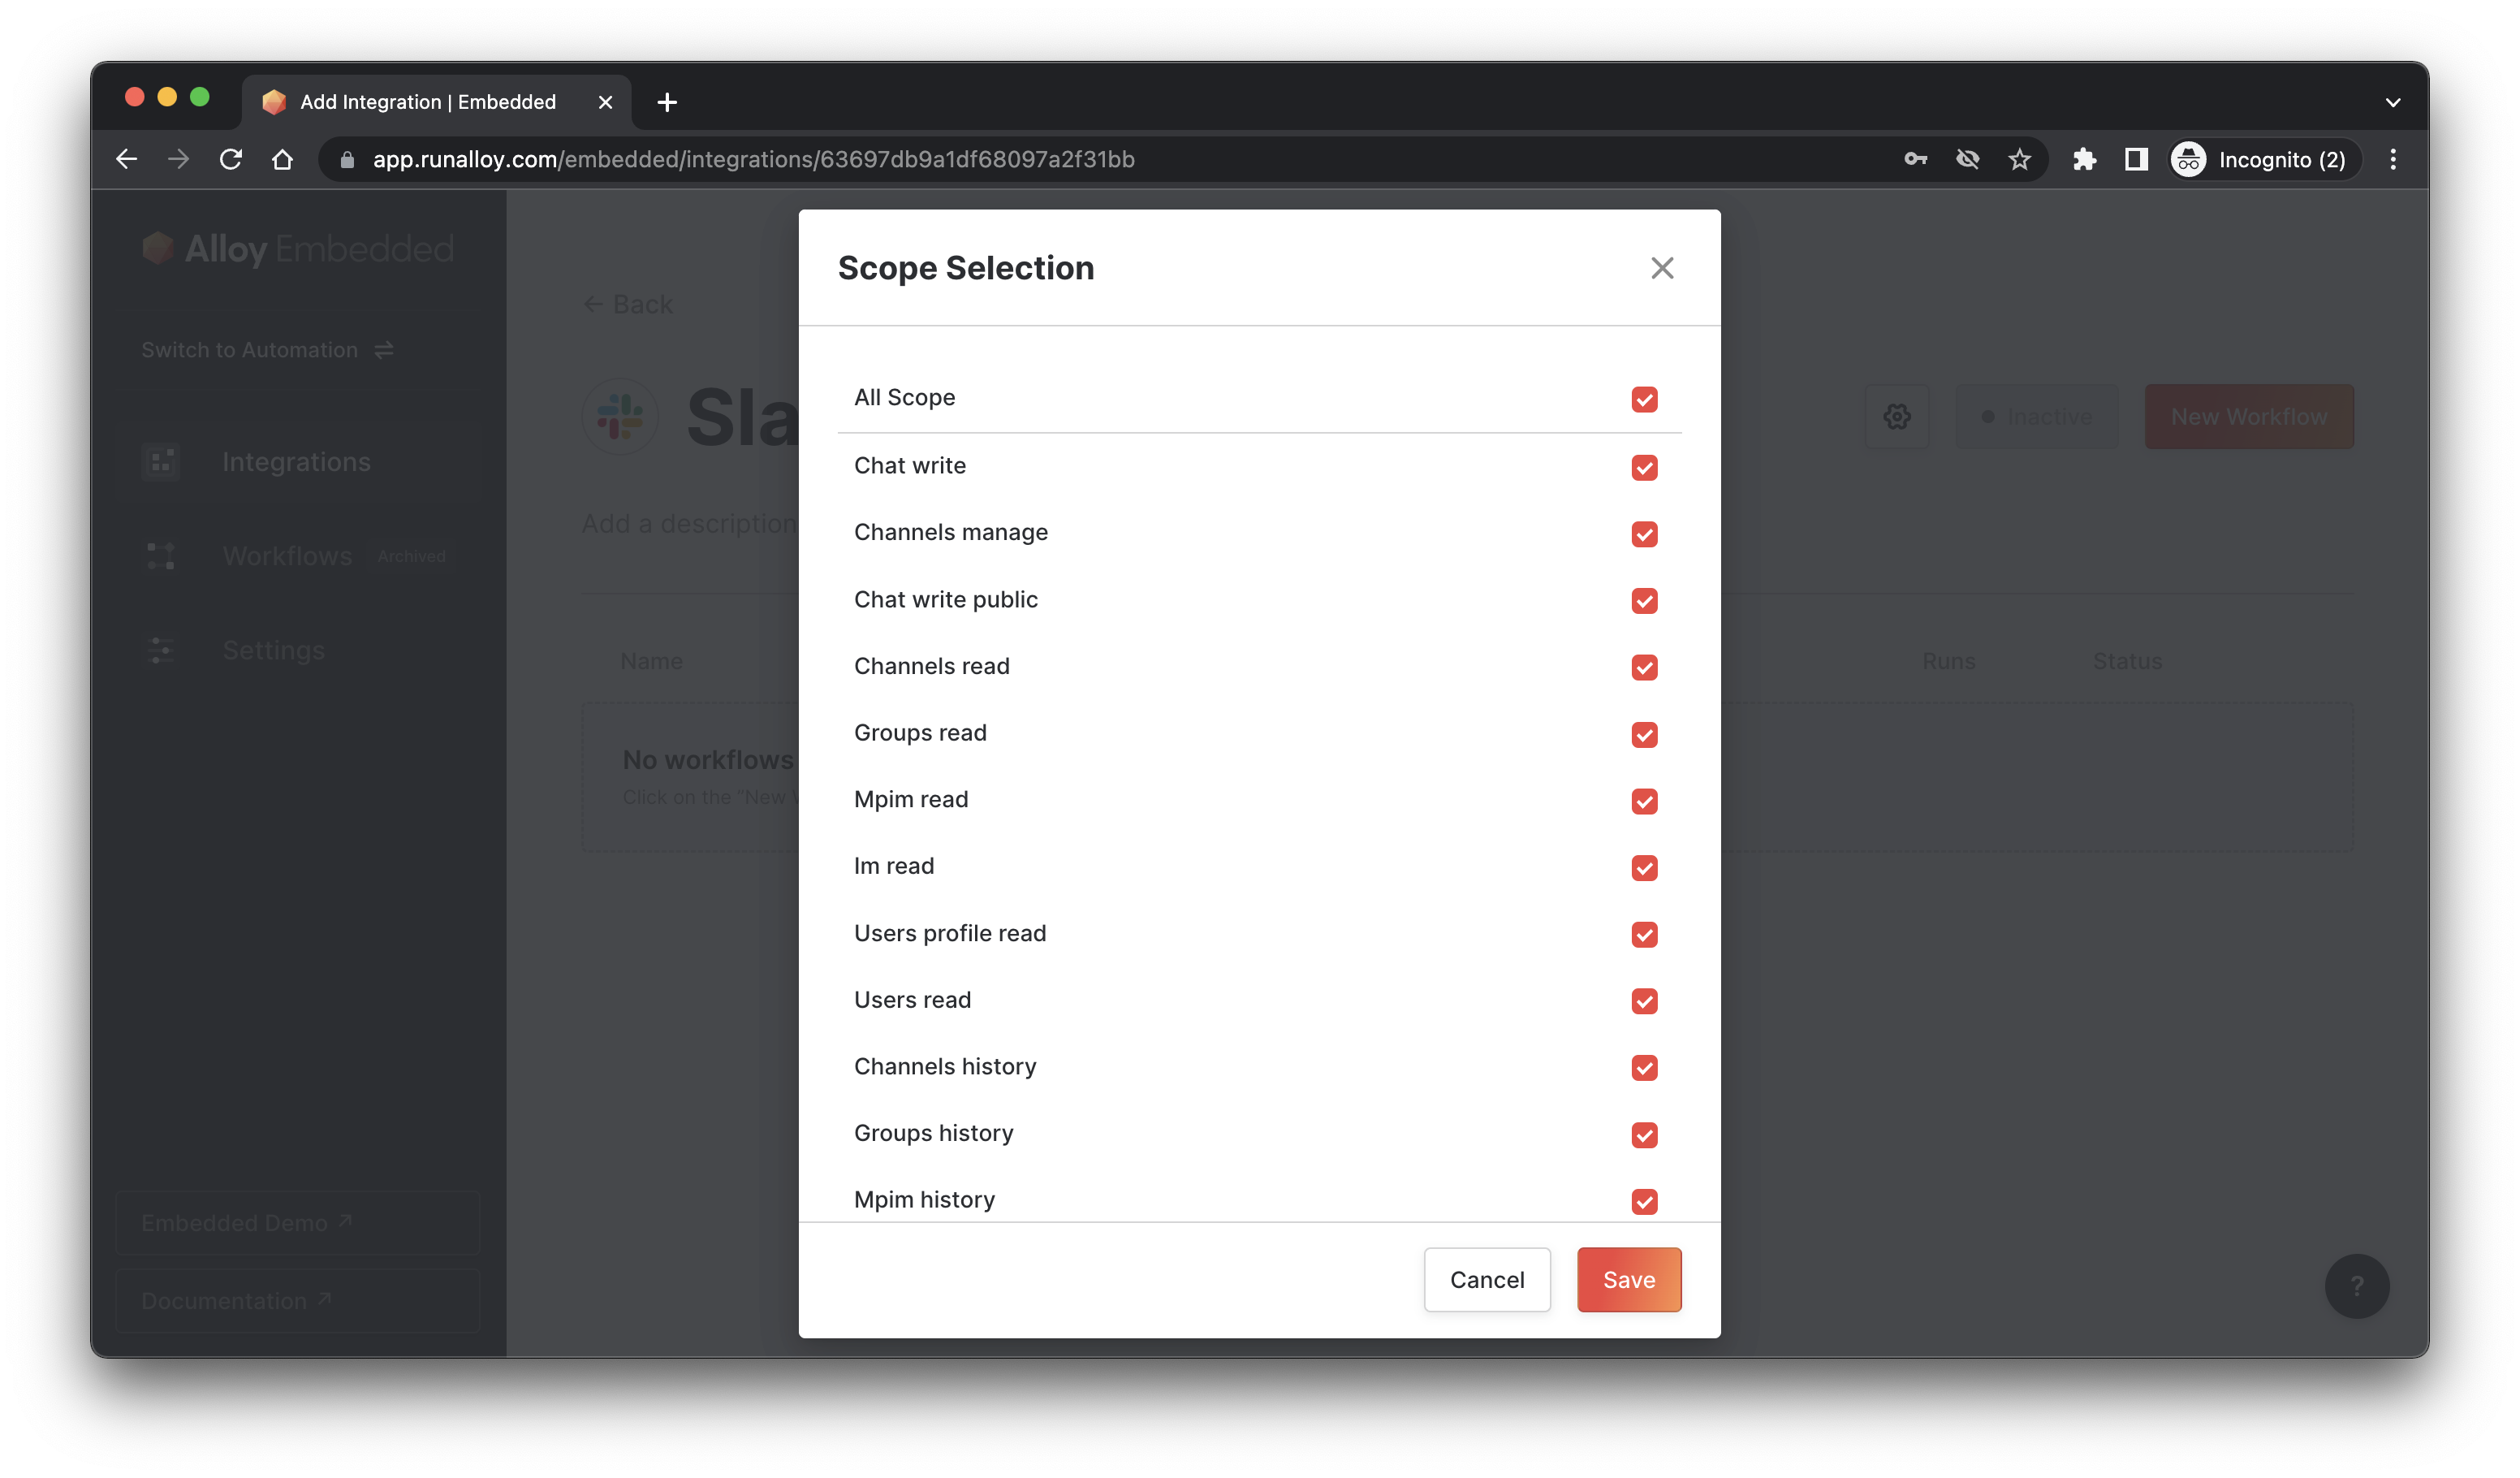This screenshot has width=2520, height=1478.
Task: Toggle the Mpim history checkbox
Action: (1644, 1201)
